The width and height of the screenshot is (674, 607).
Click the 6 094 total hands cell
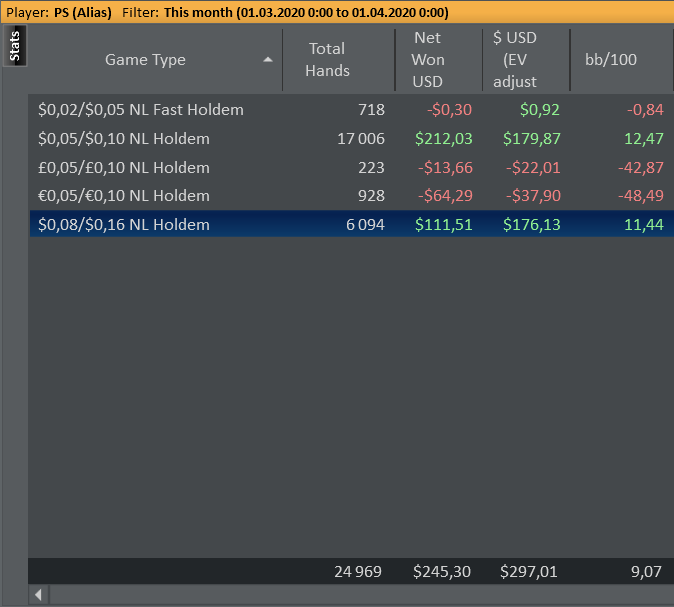[x=365, y=224]
